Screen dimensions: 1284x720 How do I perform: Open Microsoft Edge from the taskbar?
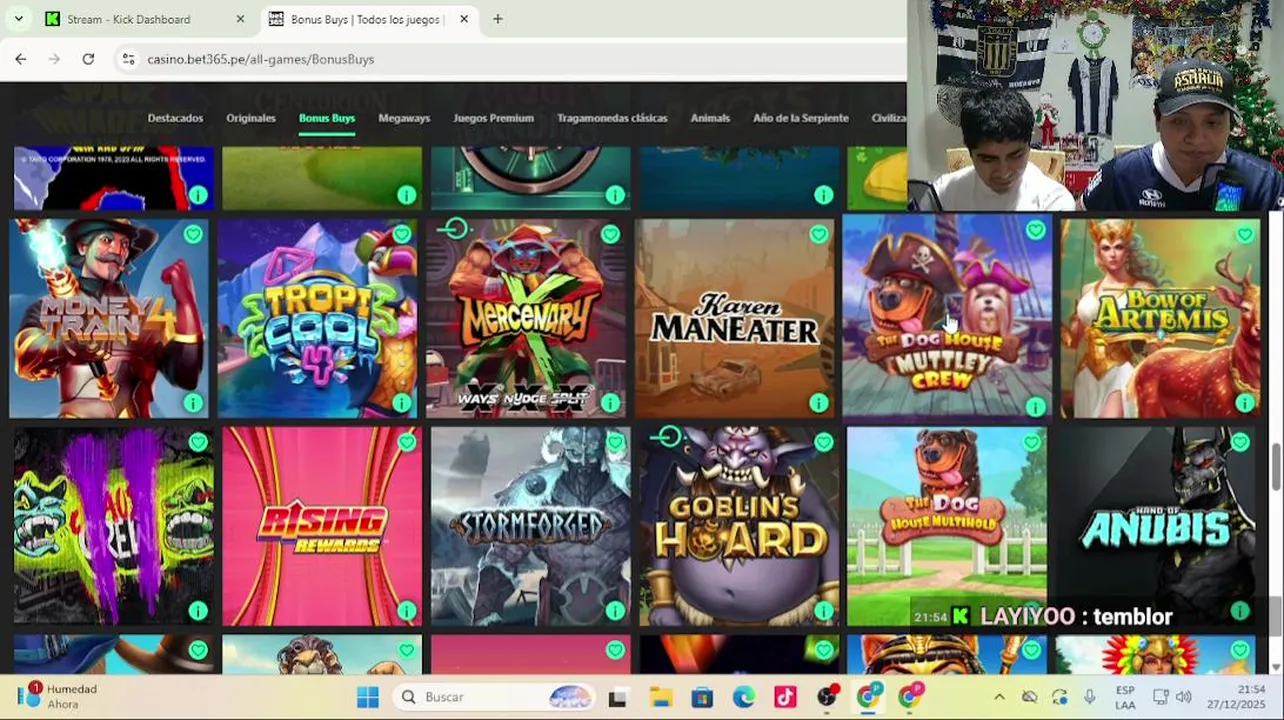coord(743,697)
